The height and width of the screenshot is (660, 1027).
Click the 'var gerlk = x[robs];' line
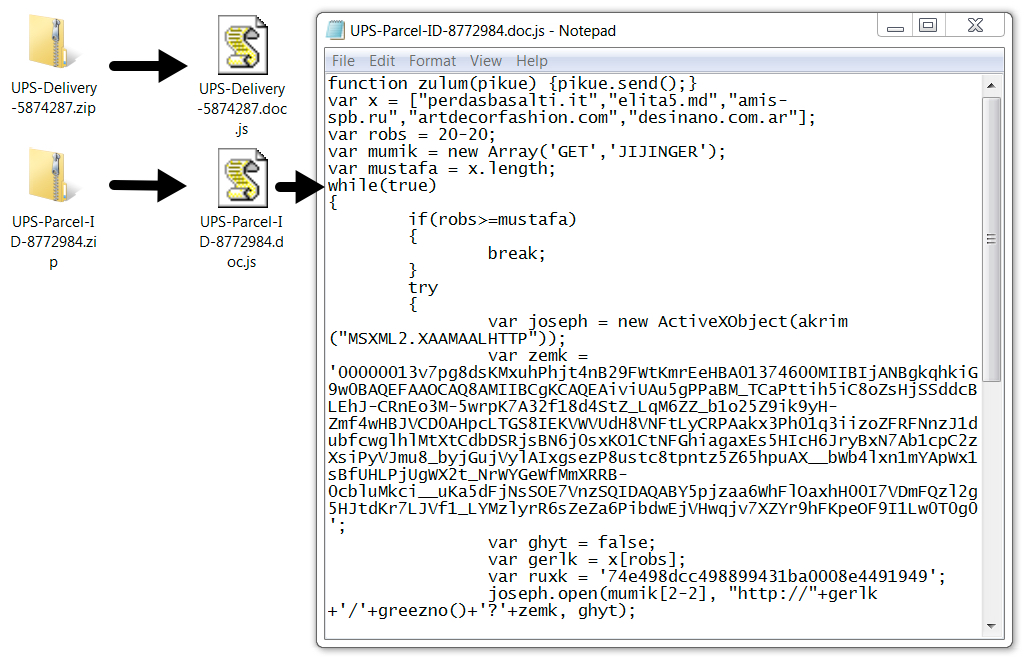pyautogui.click(x=587, y=560)
